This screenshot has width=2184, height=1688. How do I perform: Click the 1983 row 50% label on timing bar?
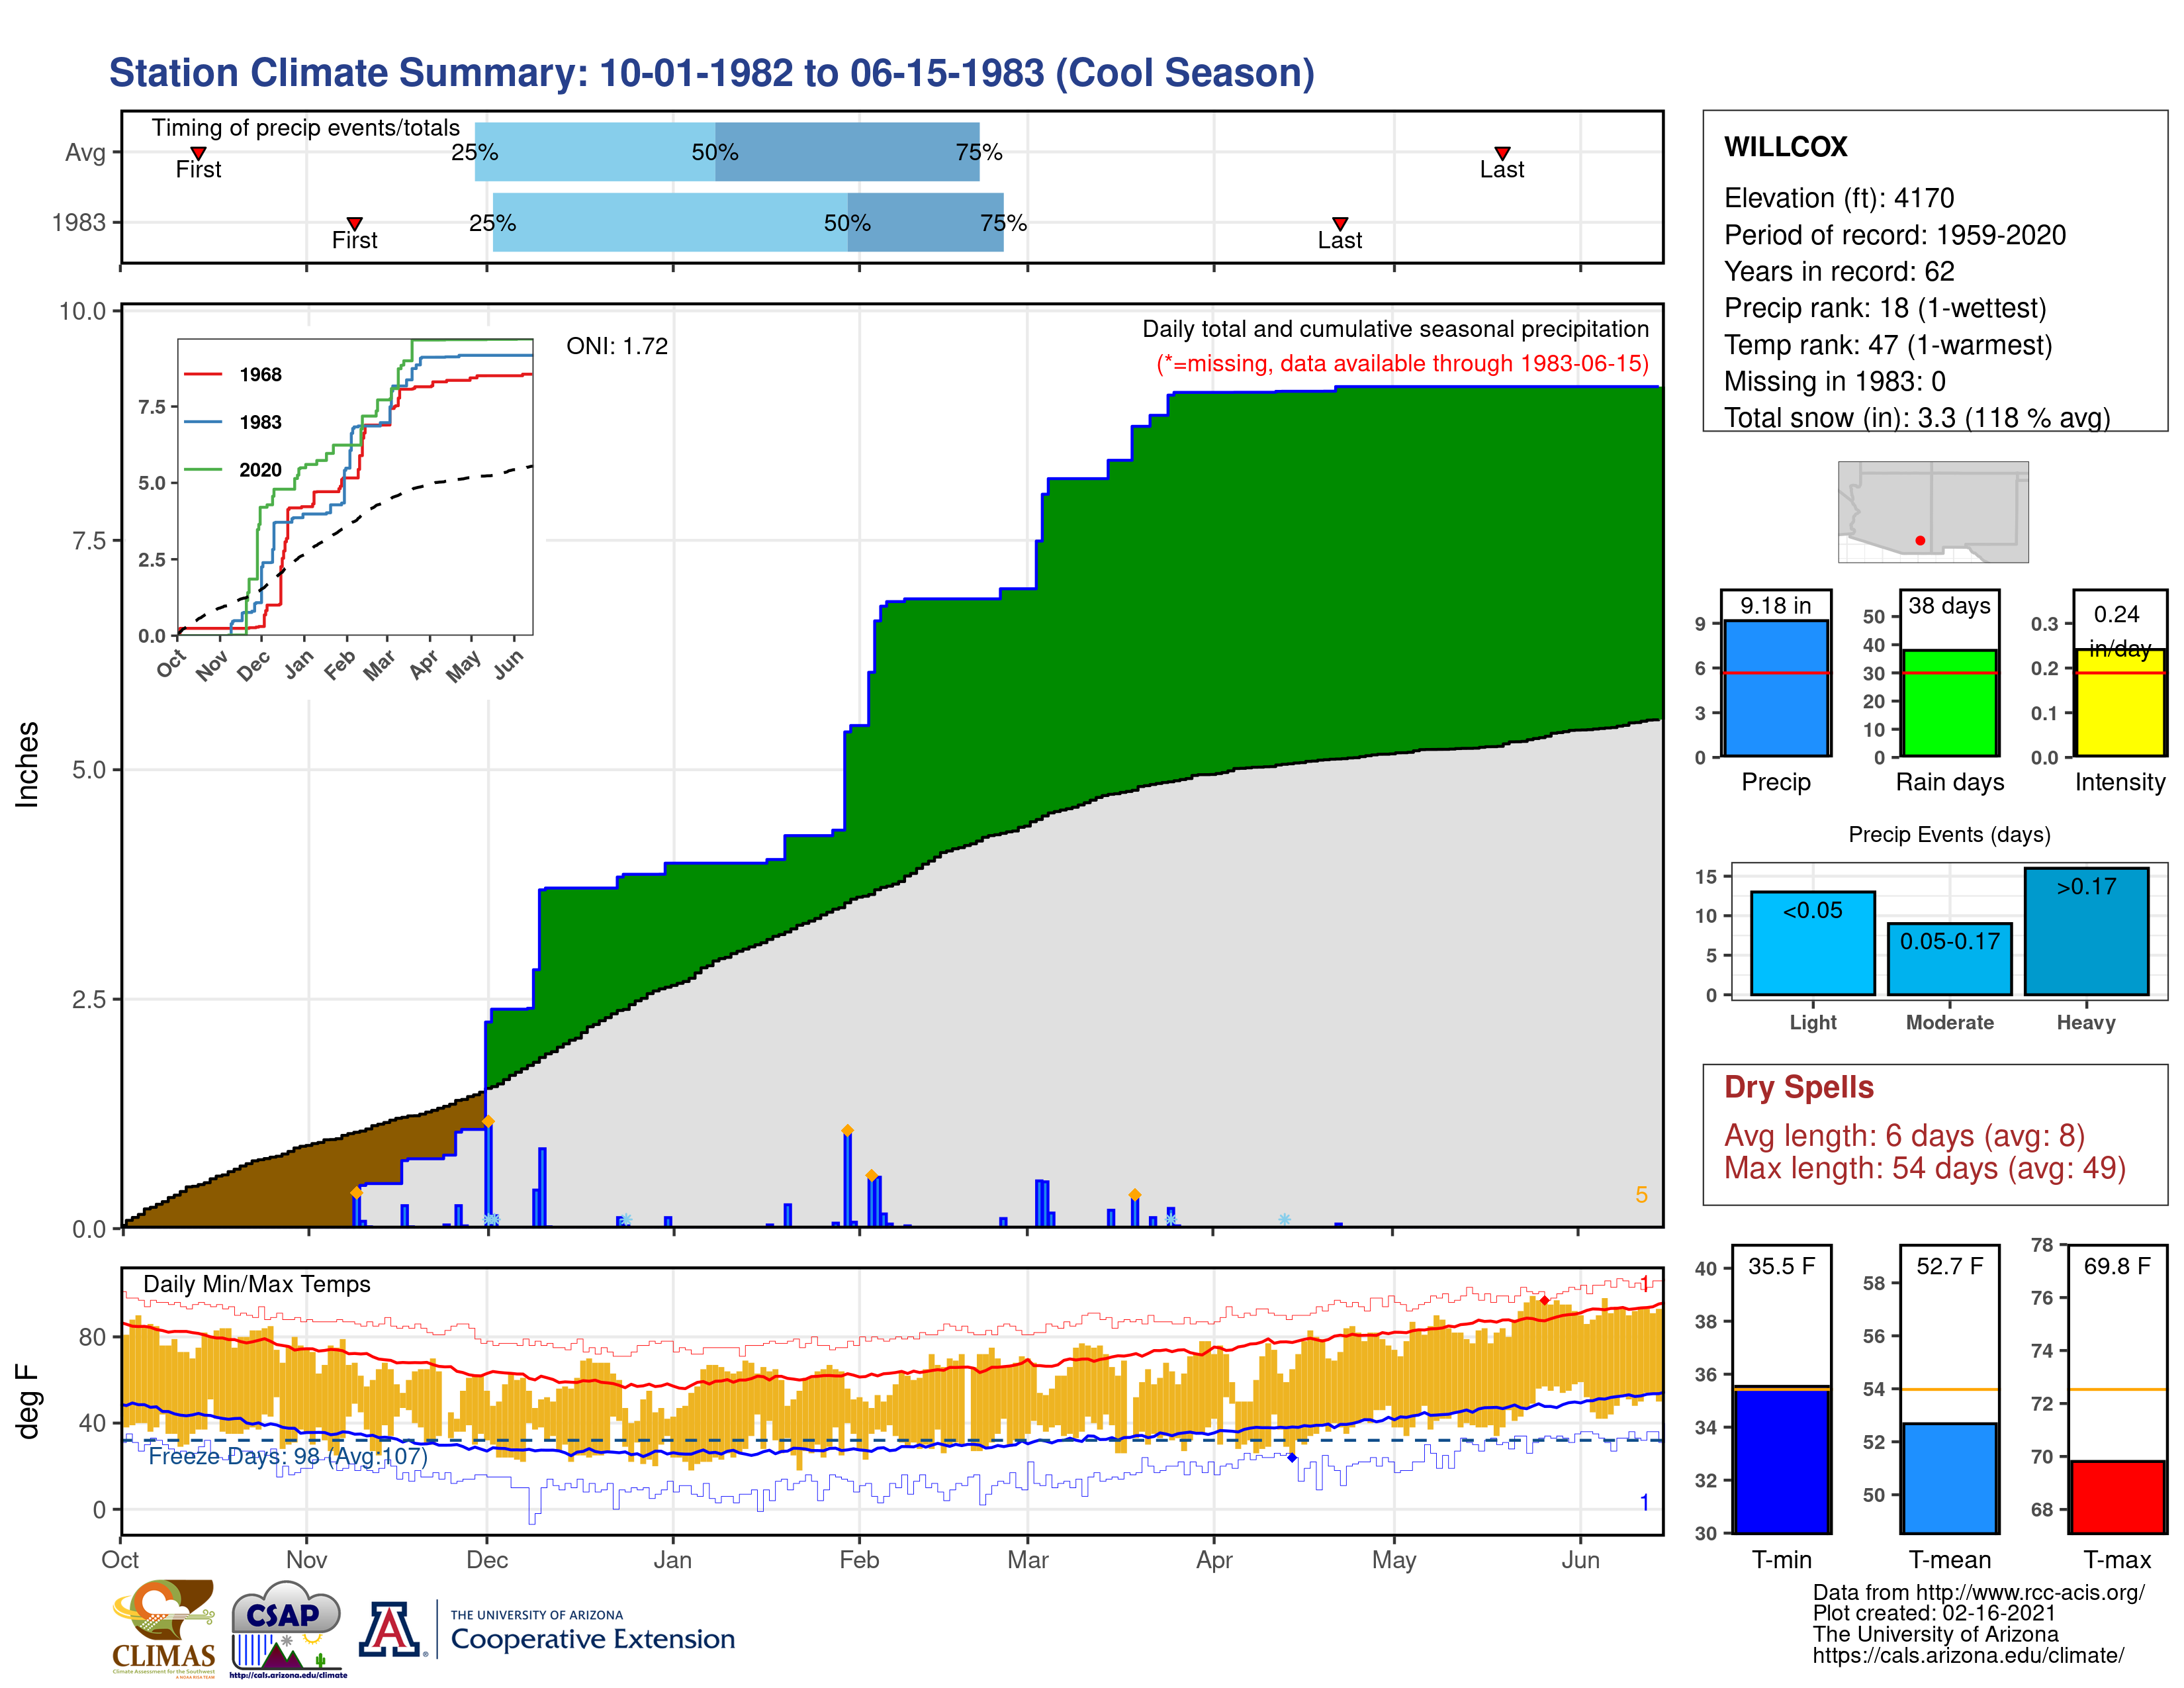pyautogui.click(x=847, y=223)
